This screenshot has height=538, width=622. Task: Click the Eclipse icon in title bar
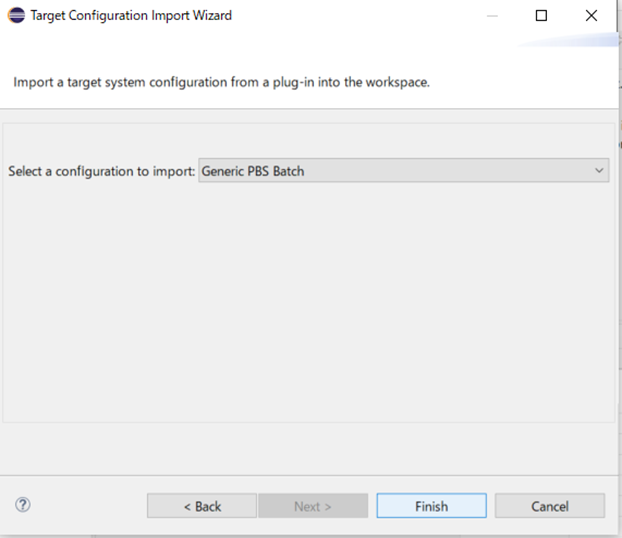[x=17, y=15]
